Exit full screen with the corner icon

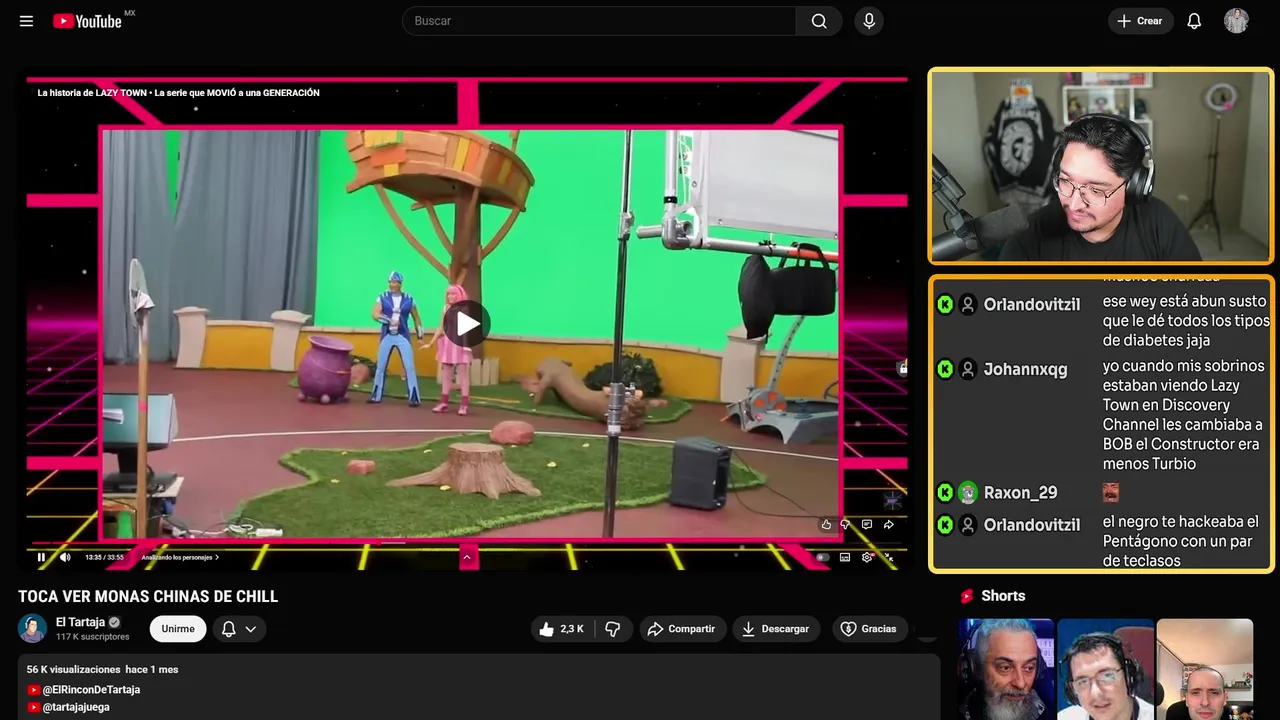[888, 557]
